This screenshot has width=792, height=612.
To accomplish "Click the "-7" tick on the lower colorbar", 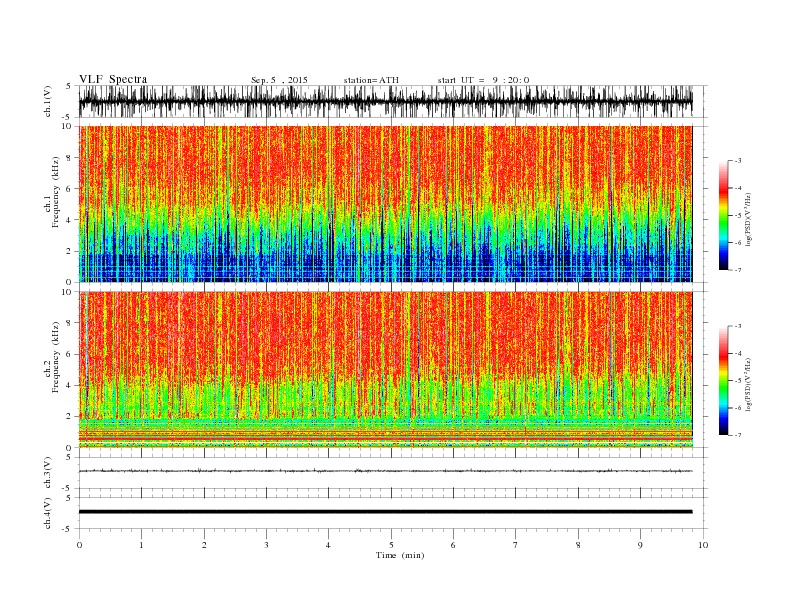I will [x=738, y=435].
